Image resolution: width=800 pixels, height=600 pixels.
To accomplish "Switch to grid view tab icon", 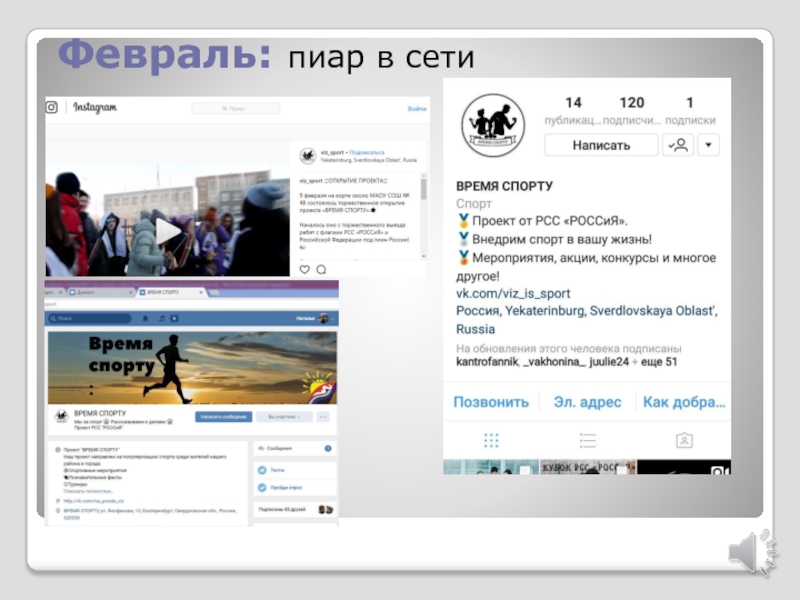I will 491,440.
